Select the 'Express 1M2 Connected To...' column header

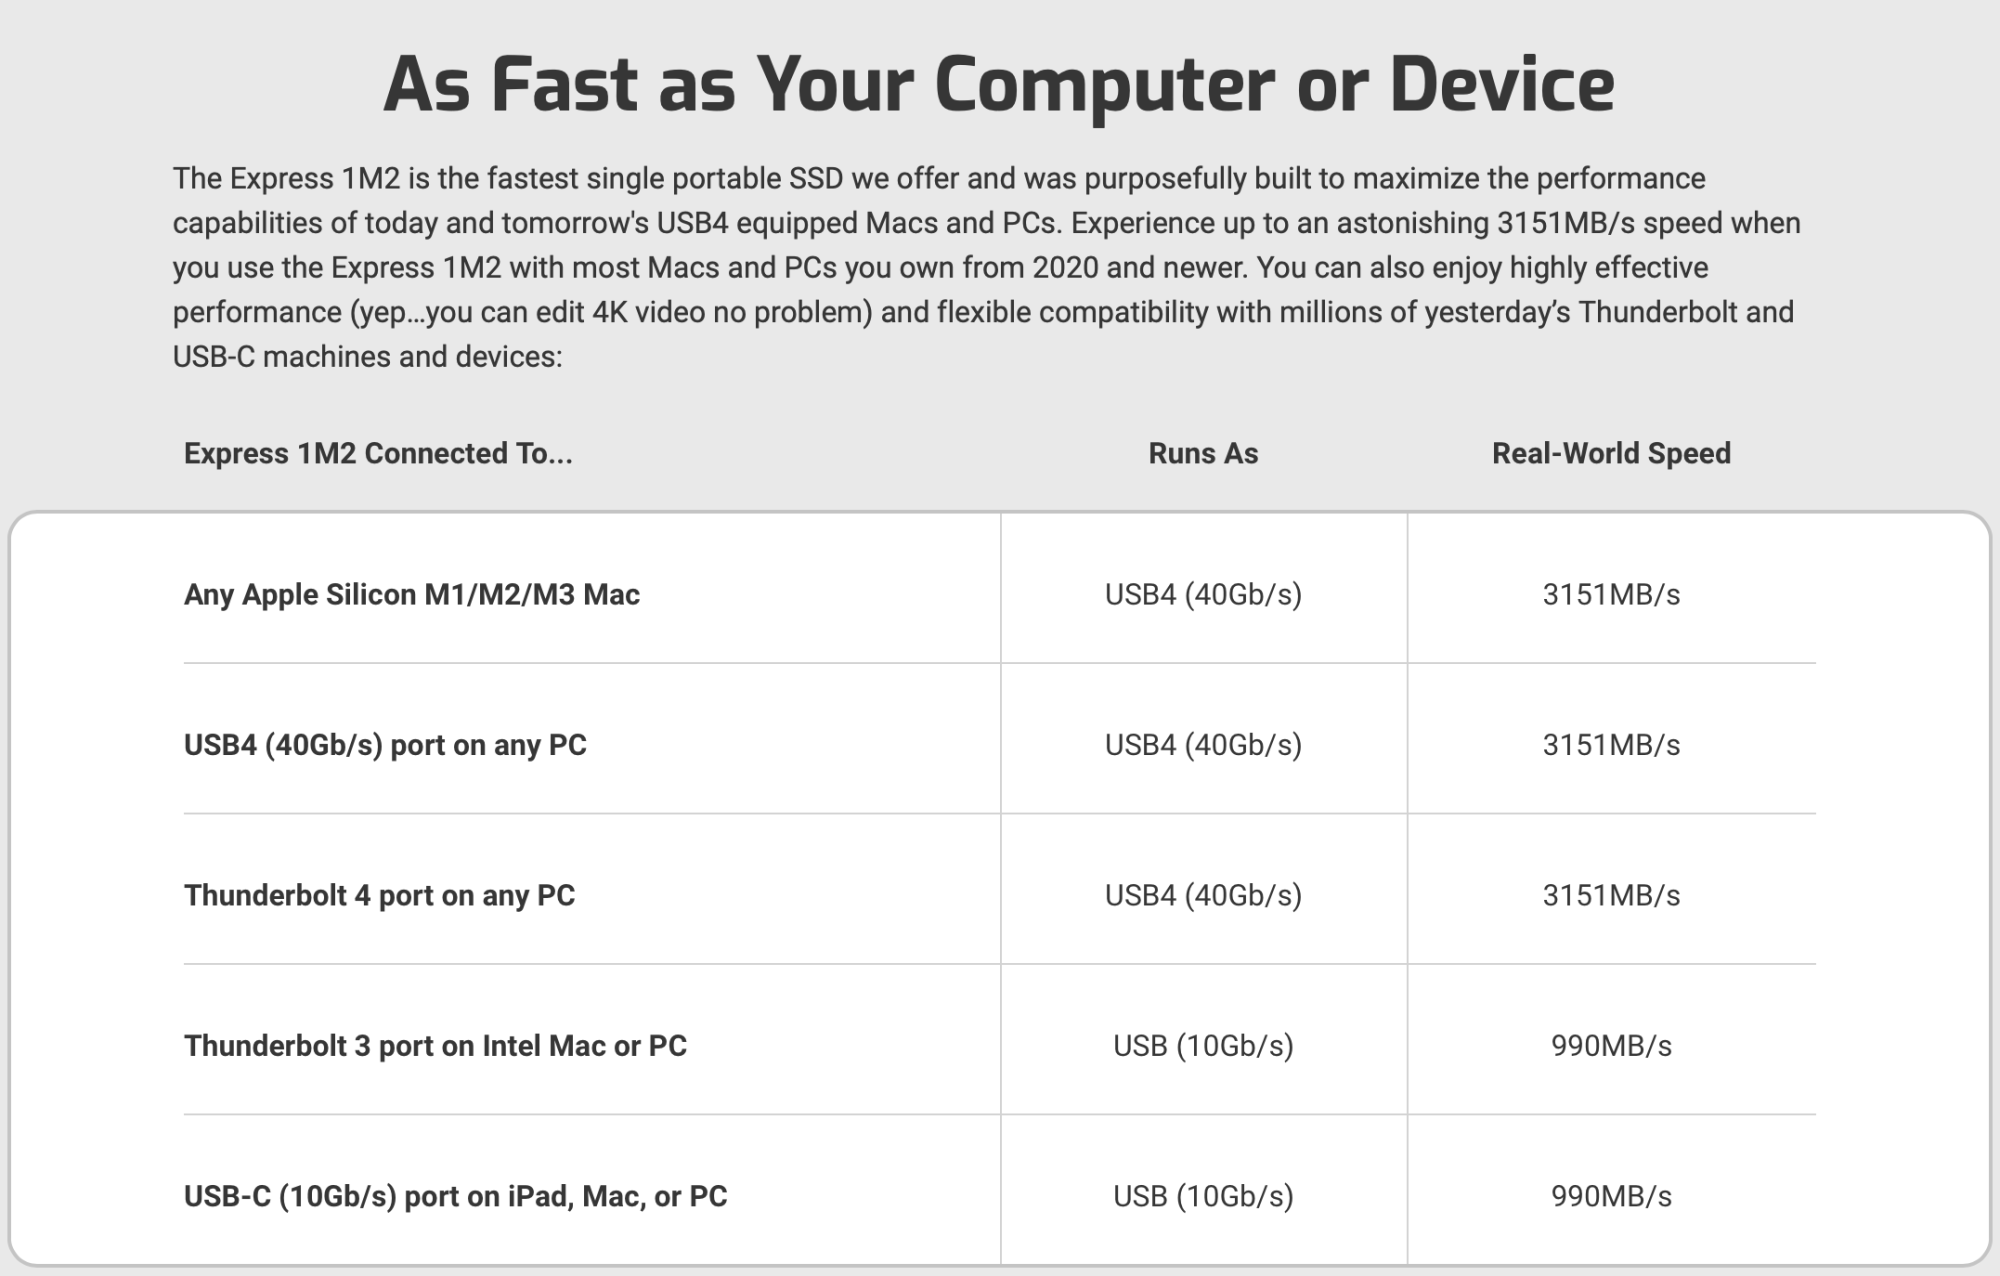[378, 453]
